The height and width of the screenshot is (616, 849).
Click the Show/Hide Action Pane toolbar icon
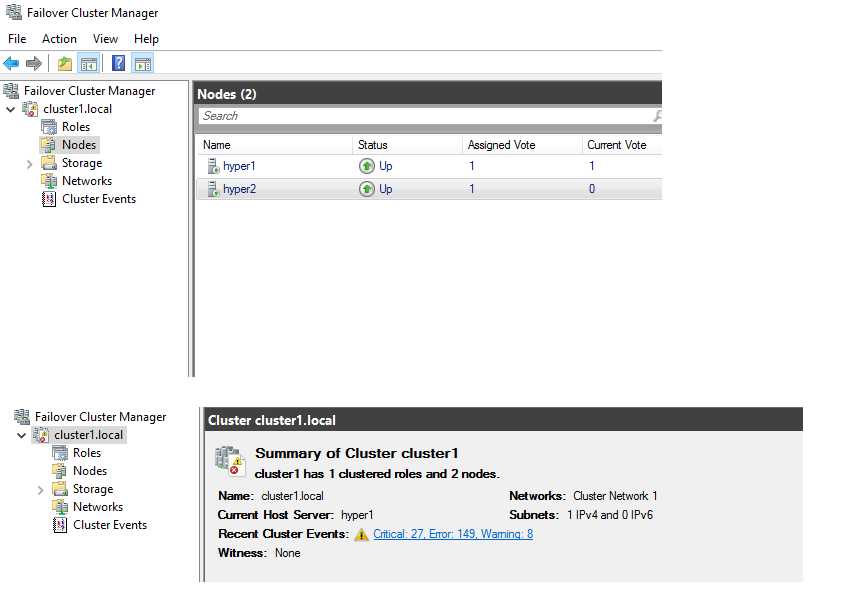pyautogui.click(x=141, y=63)
